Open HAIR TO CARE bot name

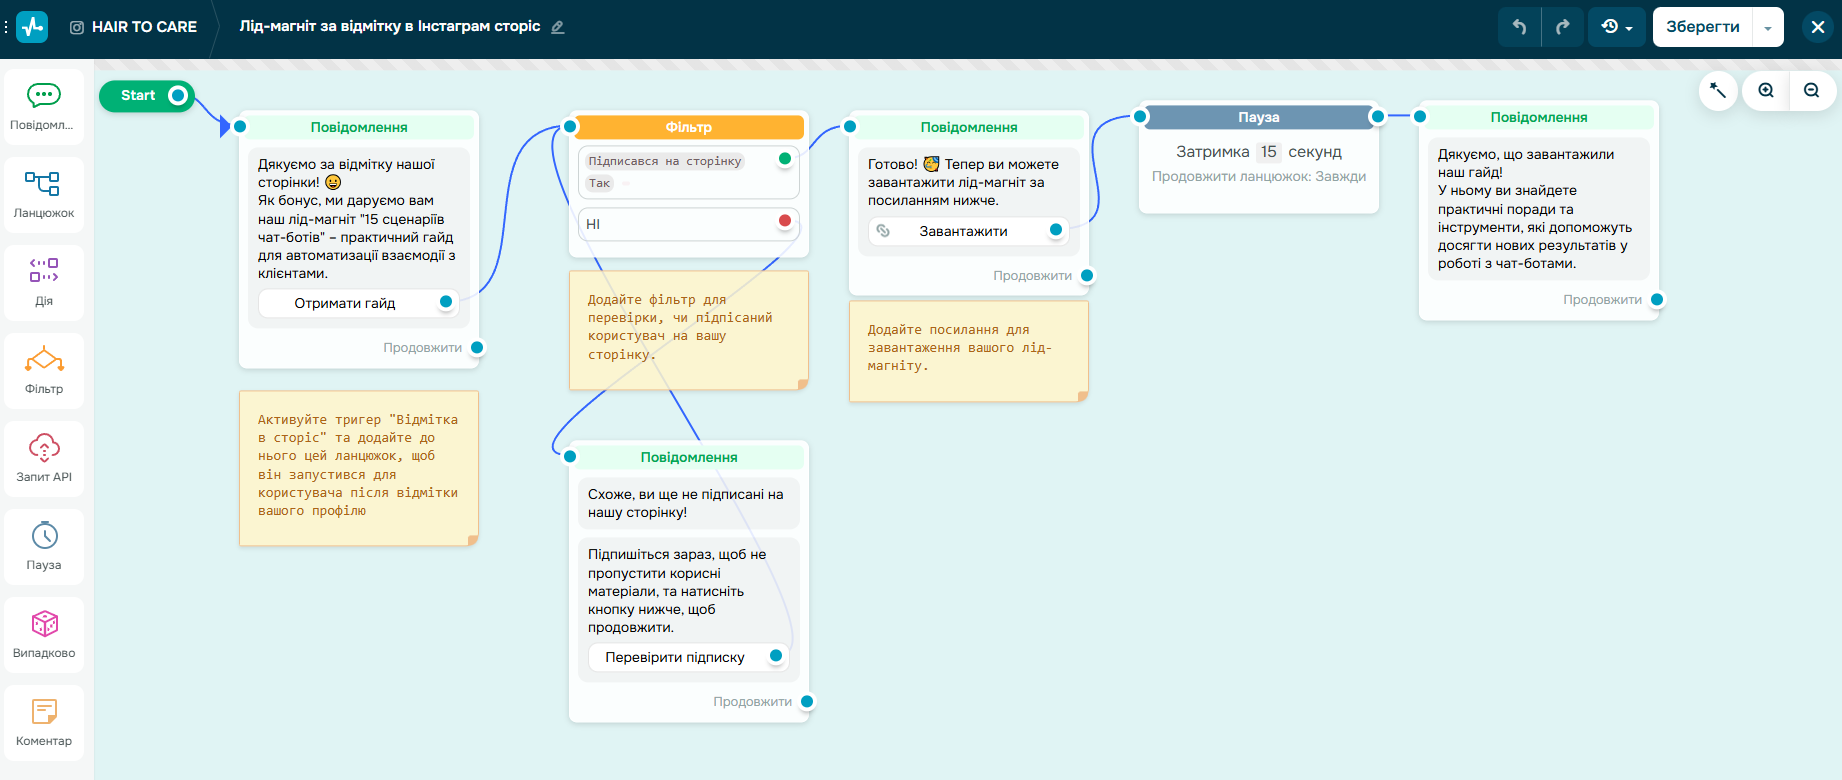tap(144, 27)
